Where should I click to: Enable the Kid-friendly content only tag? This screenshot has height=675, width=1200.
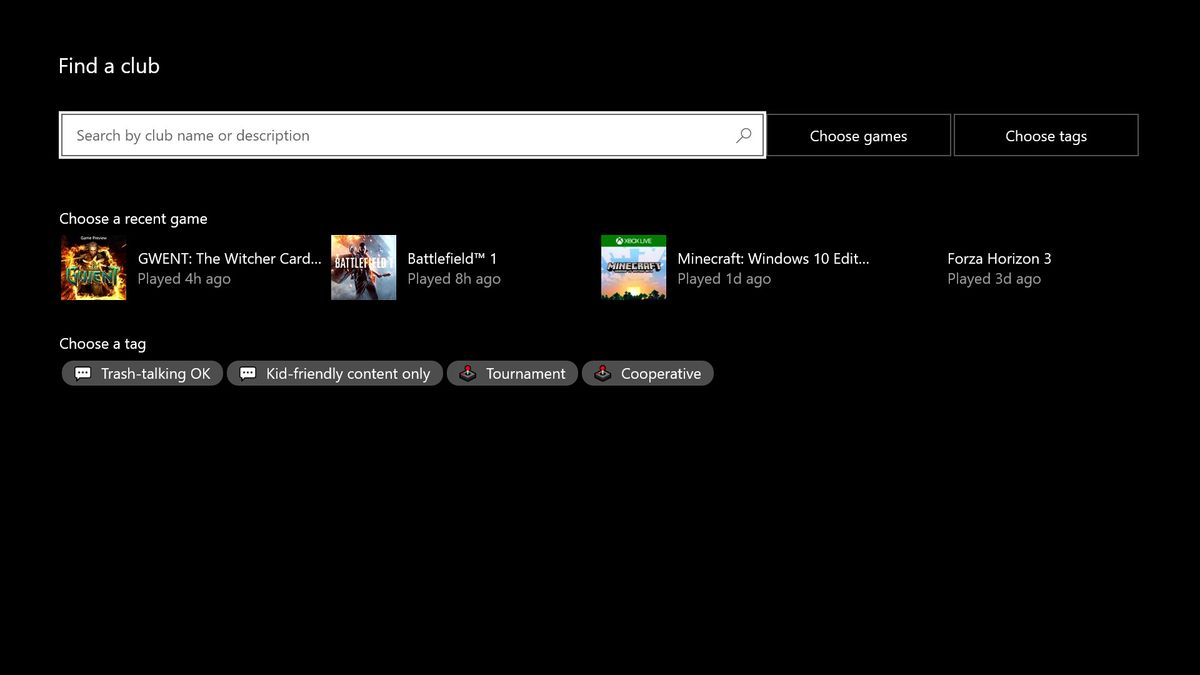pos(334,373)
